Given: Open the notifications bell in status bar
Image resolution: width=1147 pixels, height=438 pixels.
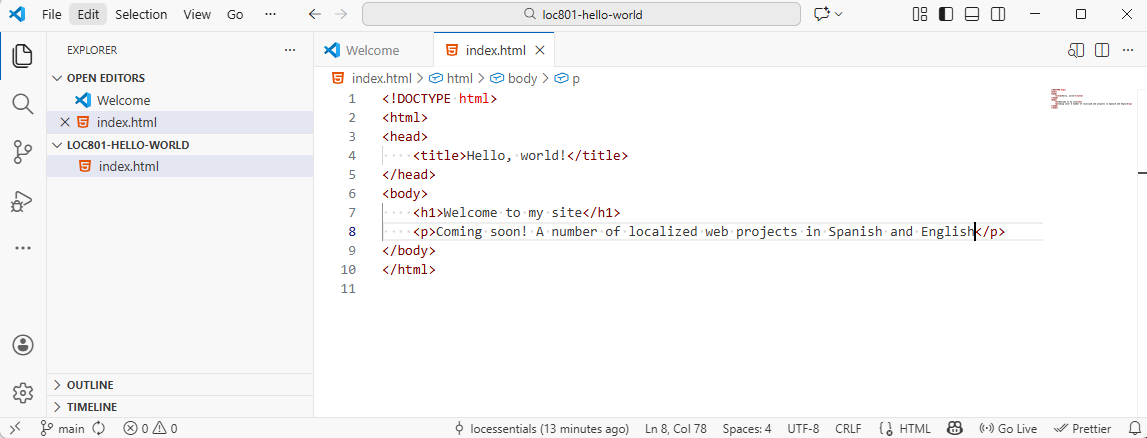Looking at the screenshot, I should point(1133,428).
